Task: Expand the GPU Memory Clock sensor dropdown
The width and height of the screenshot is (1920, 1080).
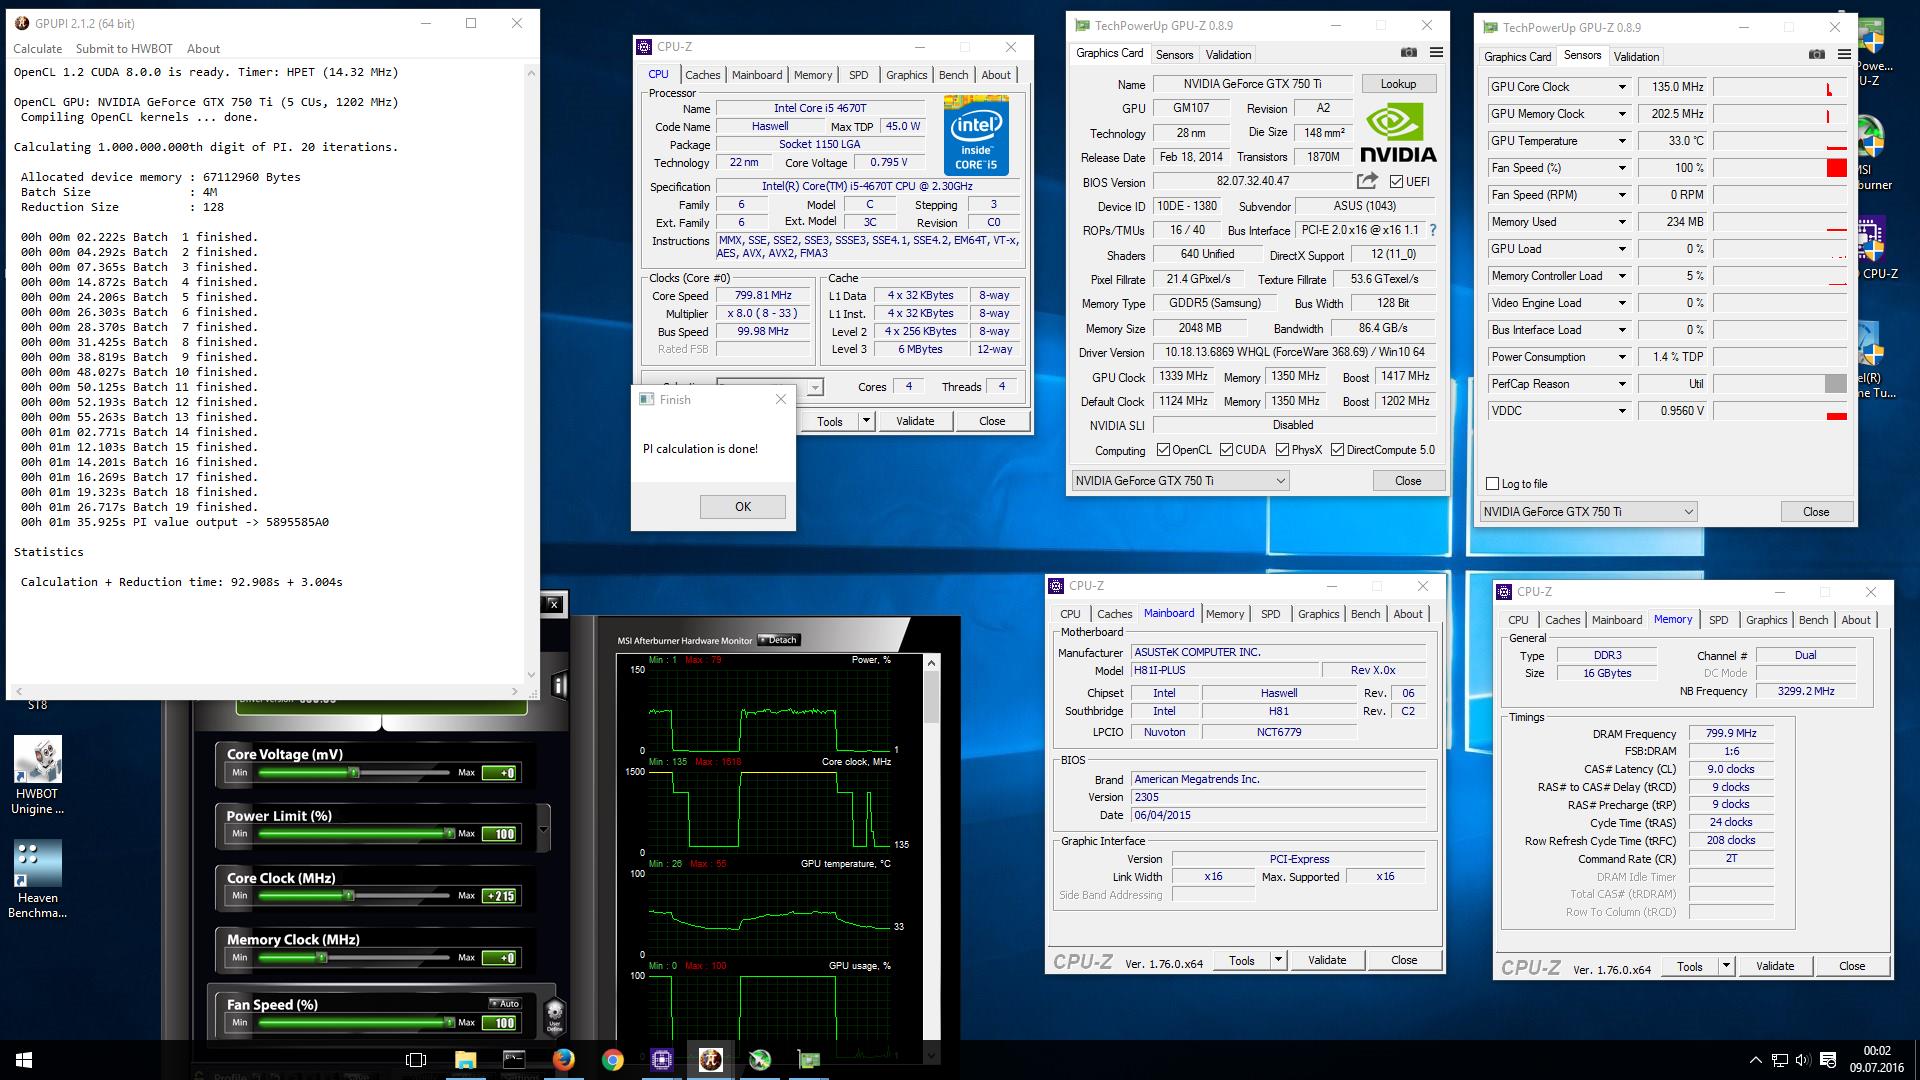Action: pyautogui.click(x=1622, y=114)
